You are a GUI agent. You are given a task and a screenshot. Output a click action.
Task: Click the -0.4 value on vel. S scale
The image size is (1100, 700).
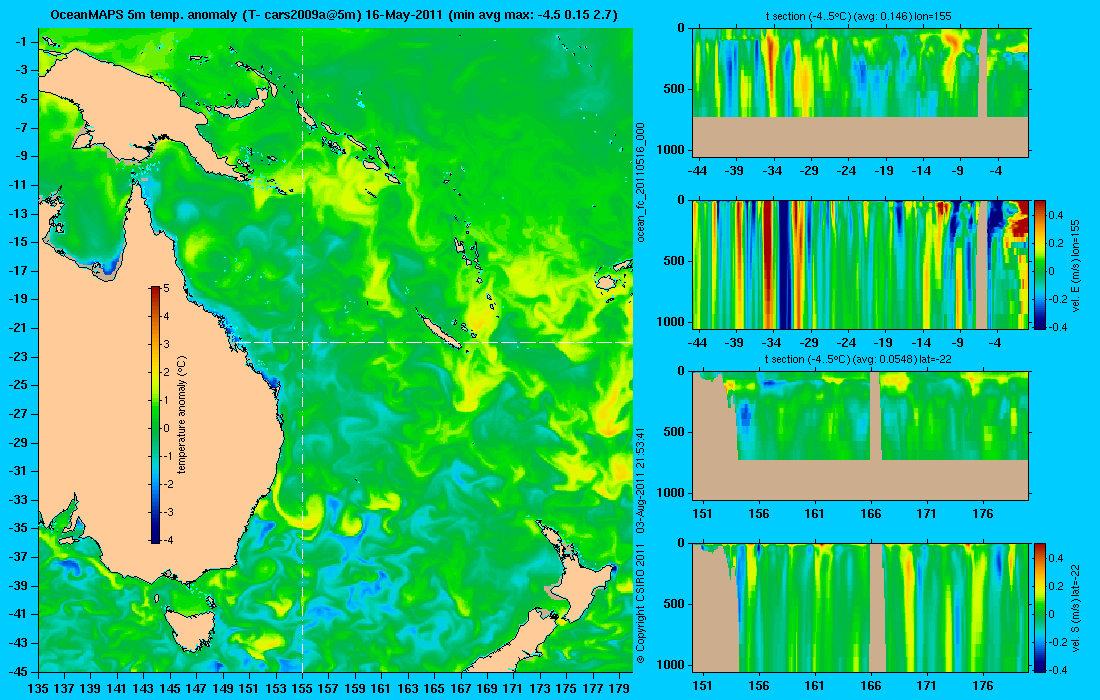(1058, 670)
